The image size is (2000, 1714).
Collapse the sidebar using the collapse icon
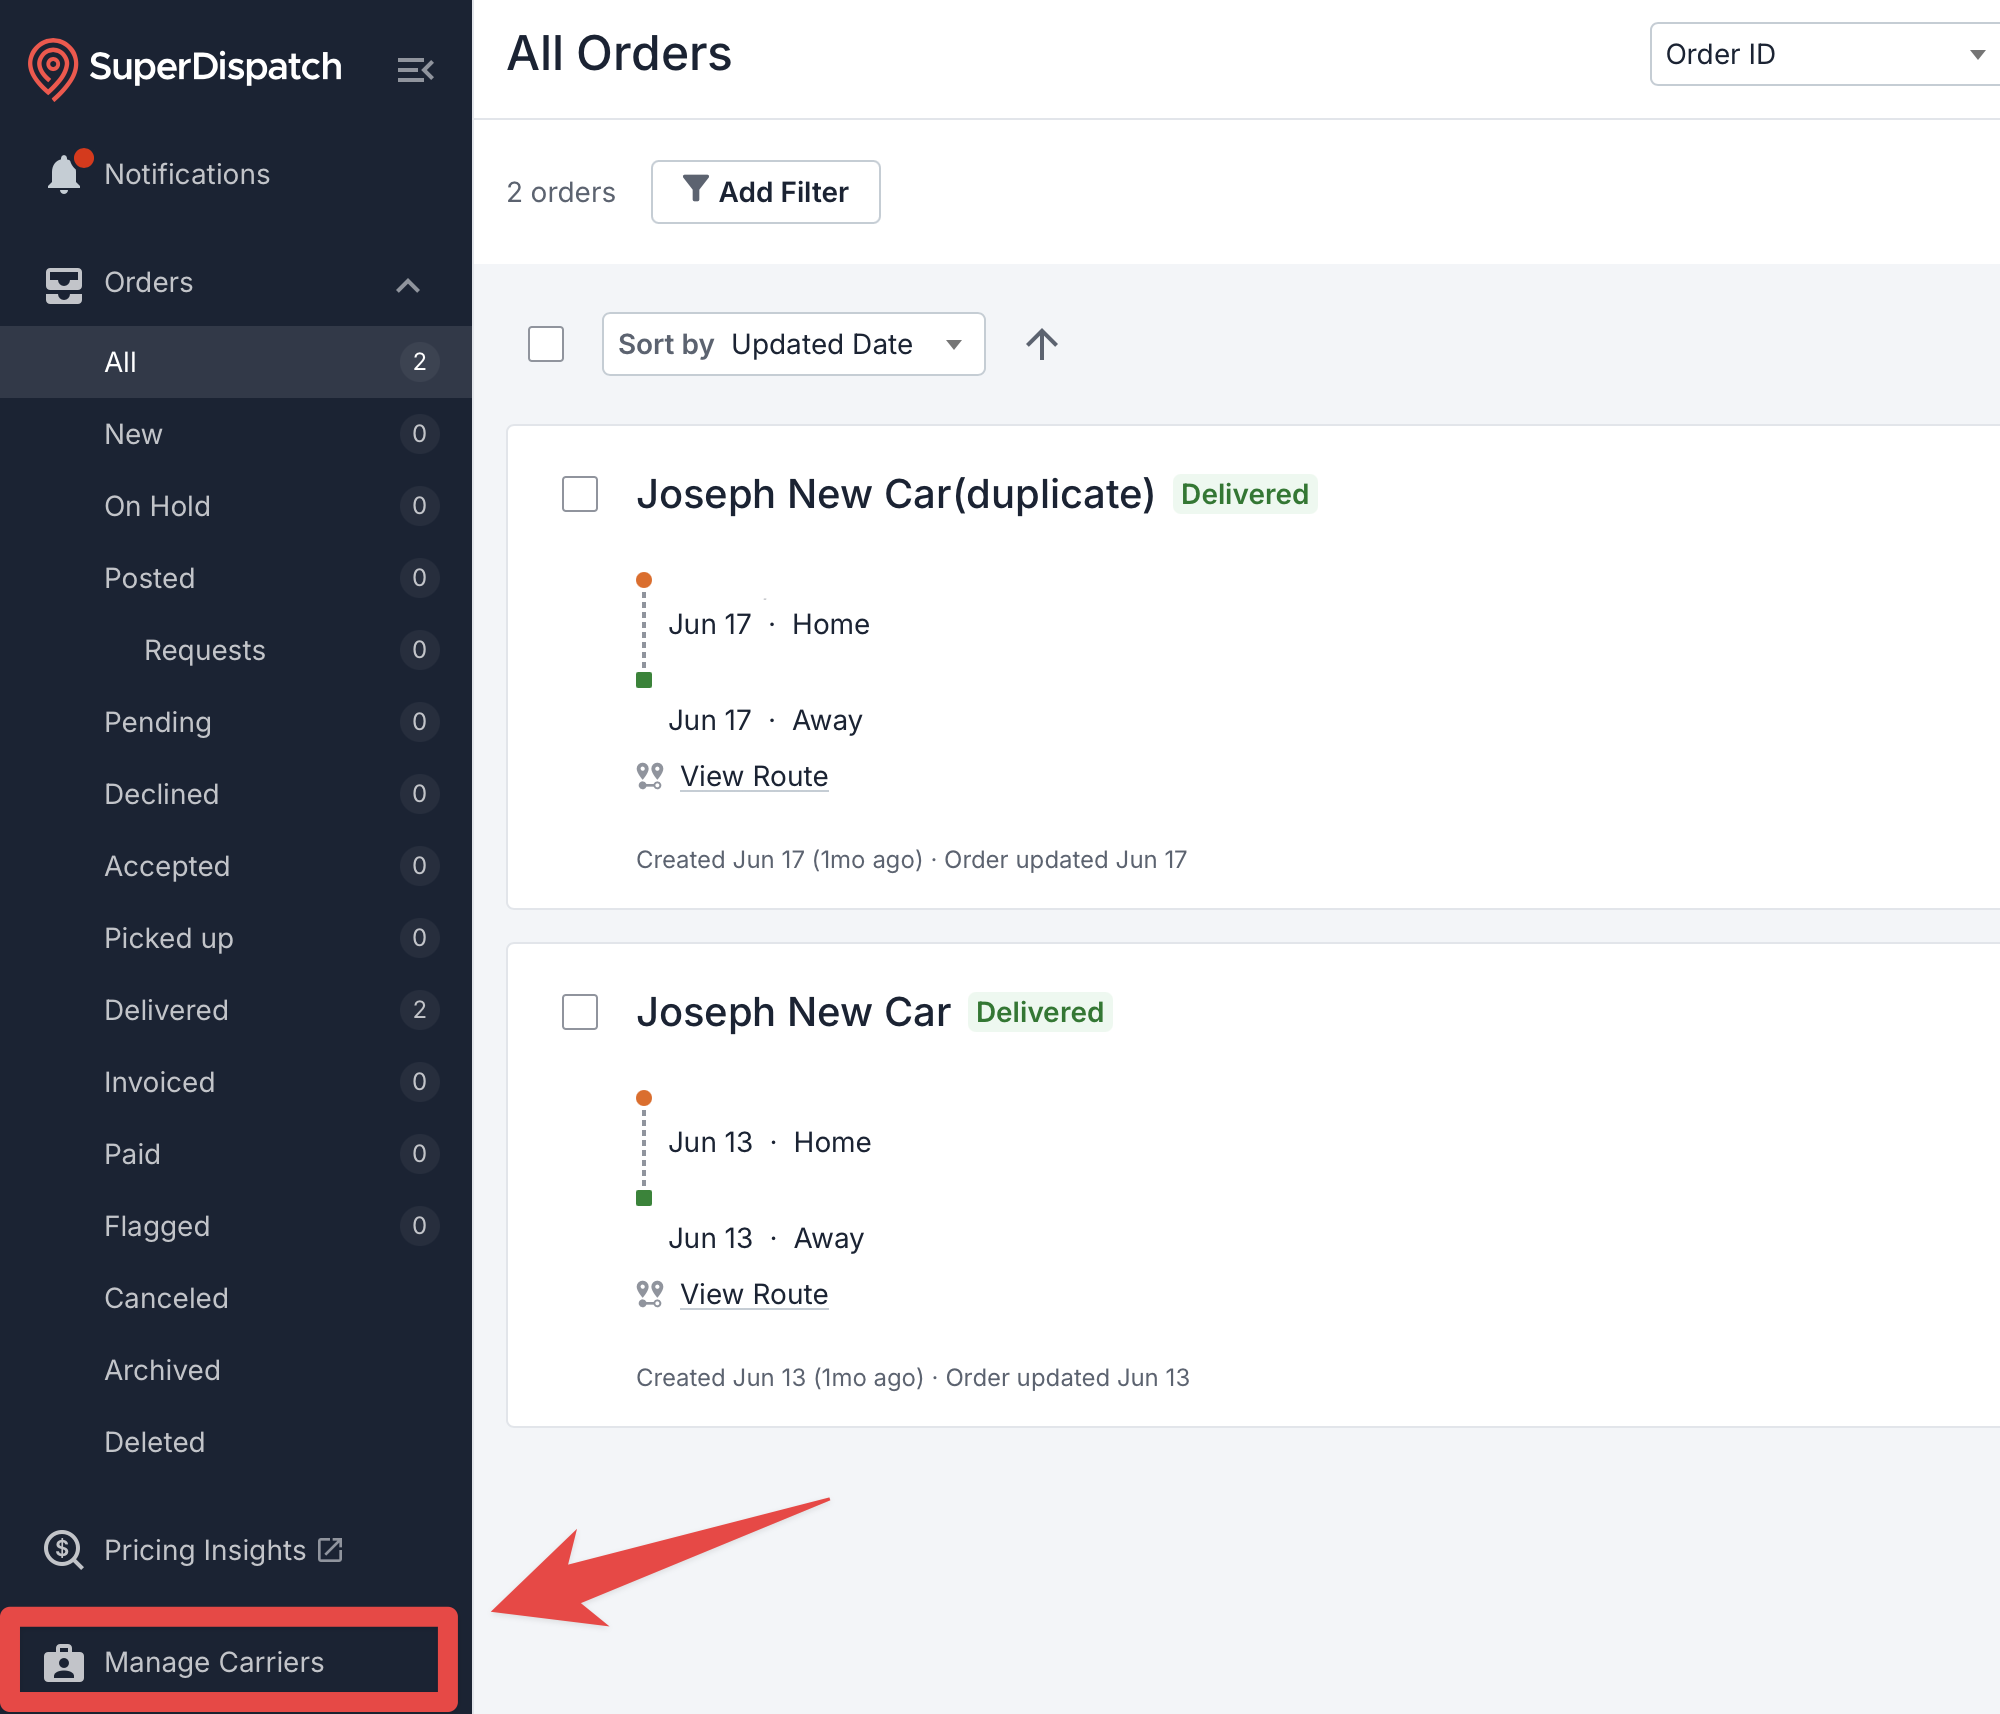(417, 68)
